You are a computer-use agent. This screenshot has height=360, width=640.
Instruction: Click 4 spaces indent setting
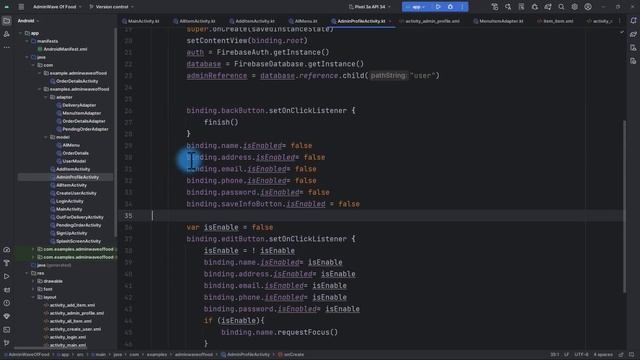point(603,355)
